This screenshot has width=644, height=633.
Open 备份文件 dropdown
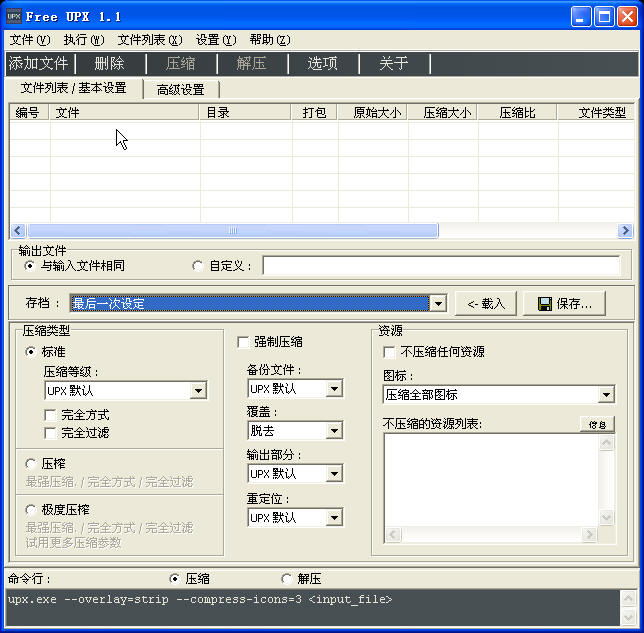[334, 389]
